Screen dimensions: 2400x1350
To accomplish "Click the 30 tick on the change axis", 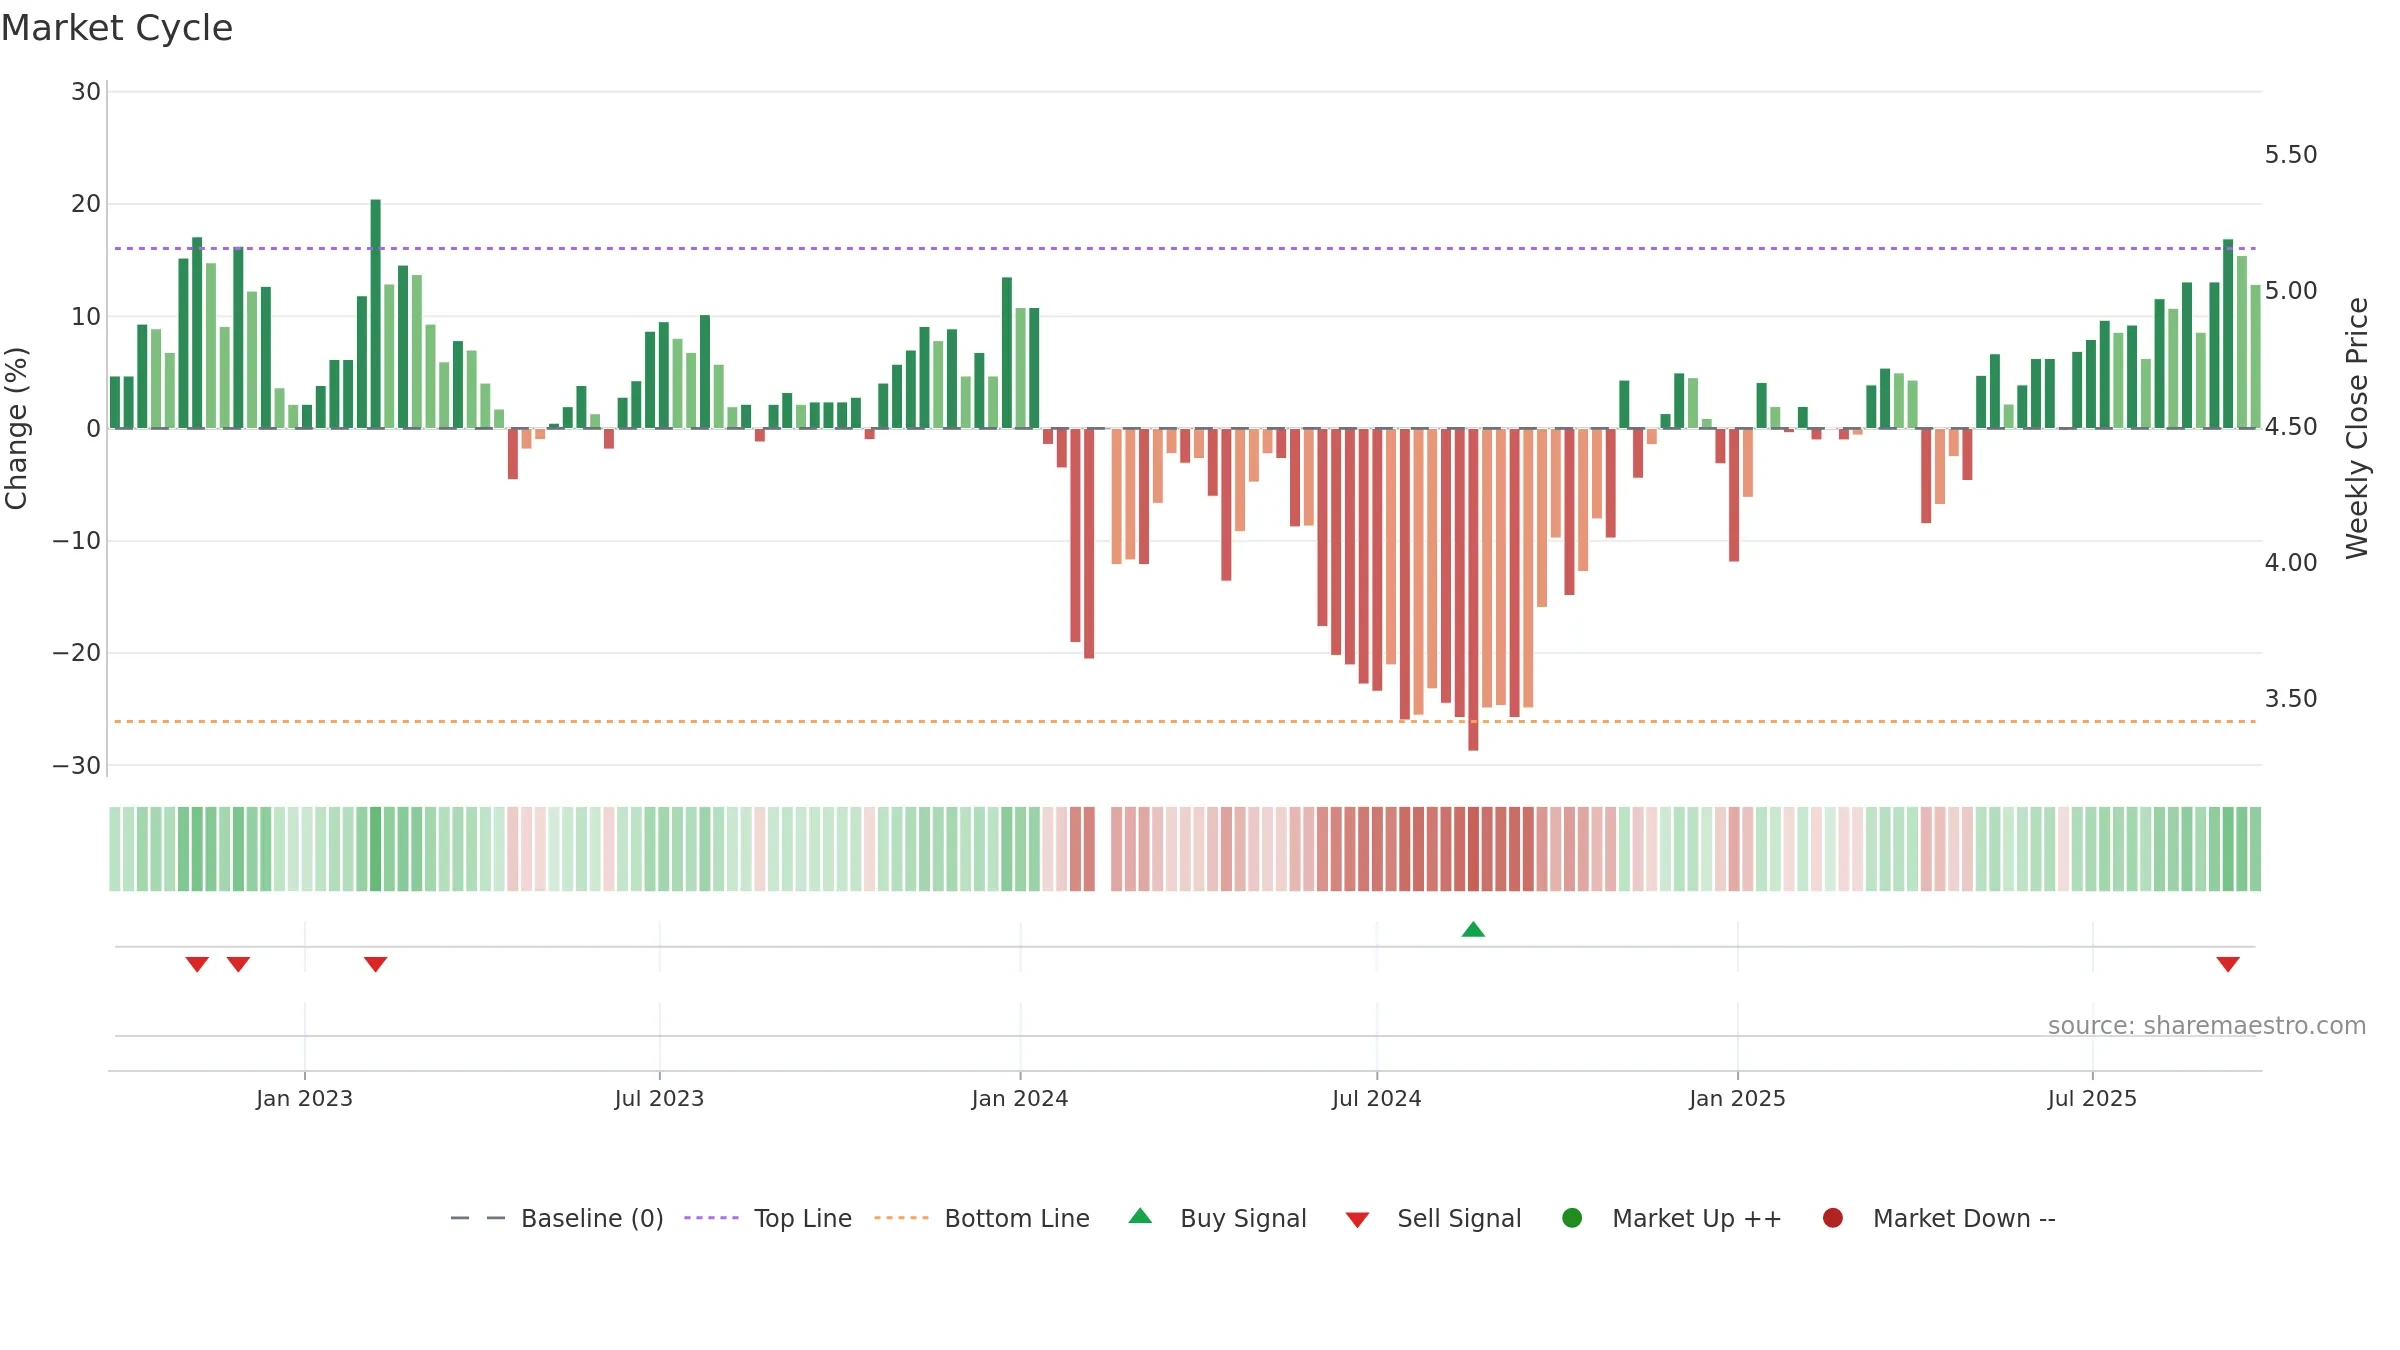I will point(86,92).
